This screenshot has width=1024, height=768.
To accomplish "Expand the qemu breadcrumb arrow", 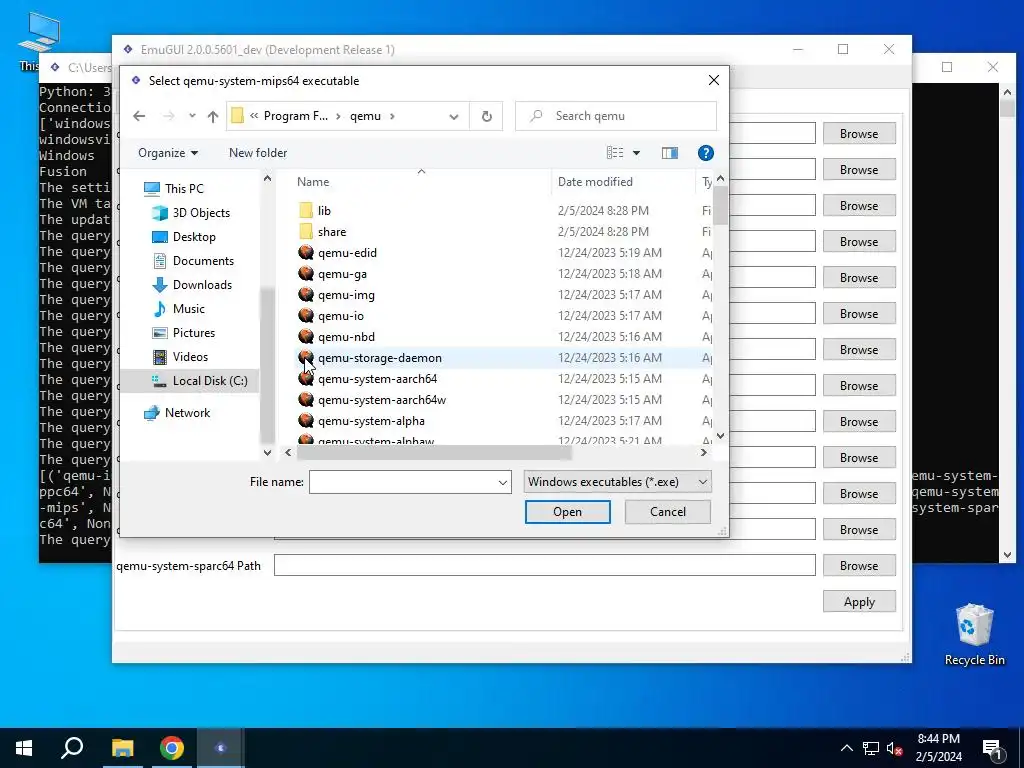I will (392, 116).
